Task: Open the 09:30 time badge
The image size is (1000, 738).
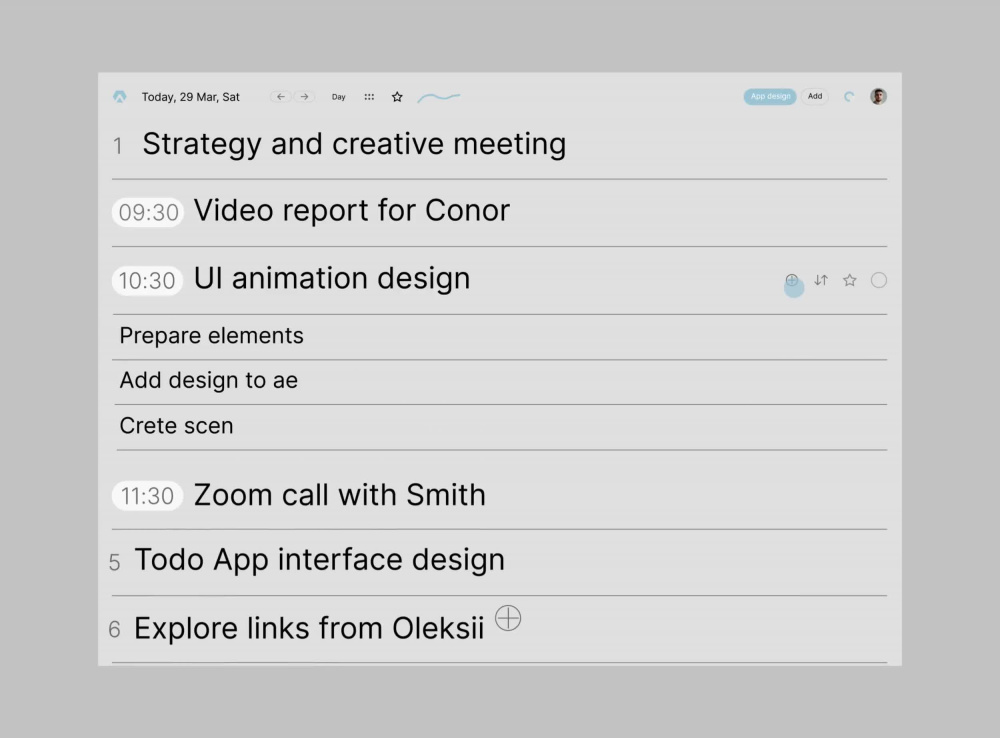Action: (x=148, y=212)
